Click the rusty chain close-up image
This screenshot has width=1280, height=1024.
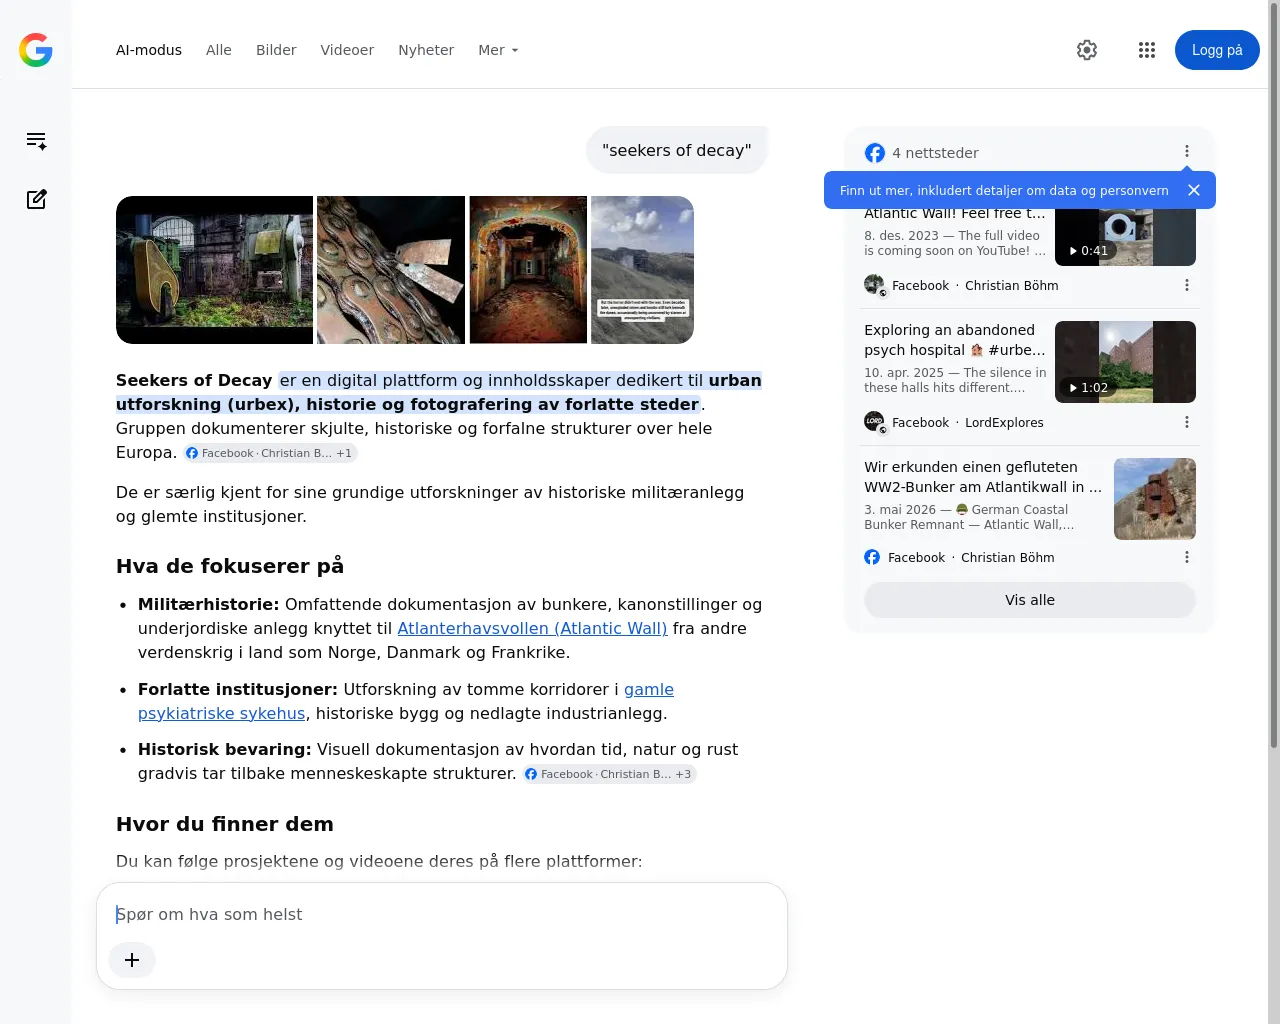[x=391, y=270]
